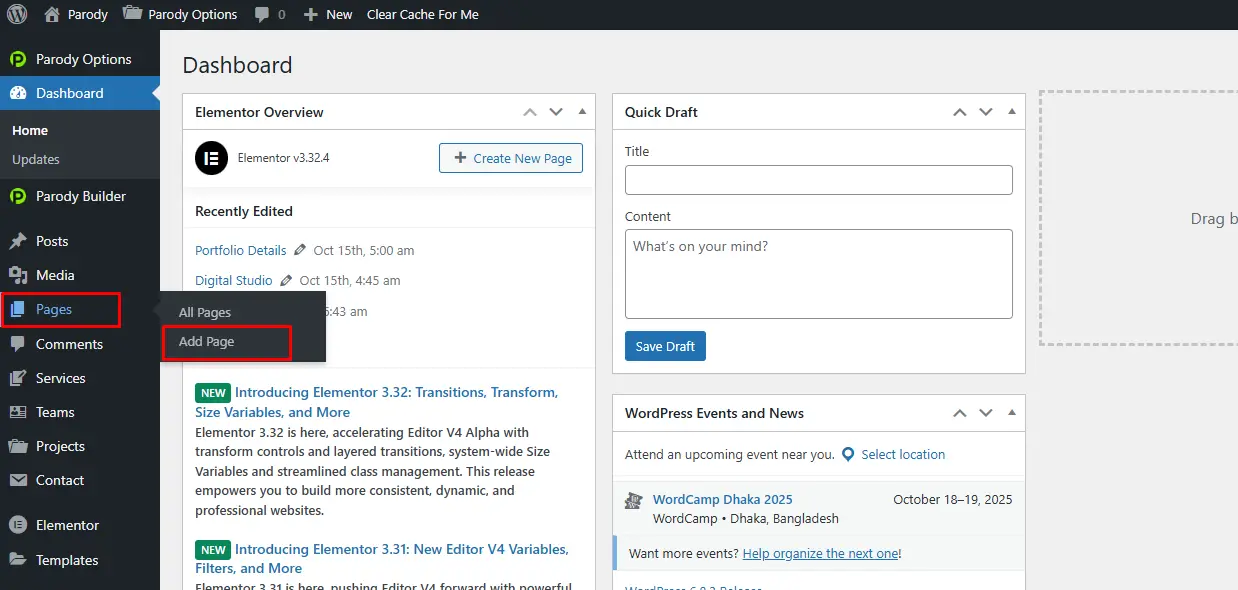Click the Templates folder icon

tap(18, 560)
